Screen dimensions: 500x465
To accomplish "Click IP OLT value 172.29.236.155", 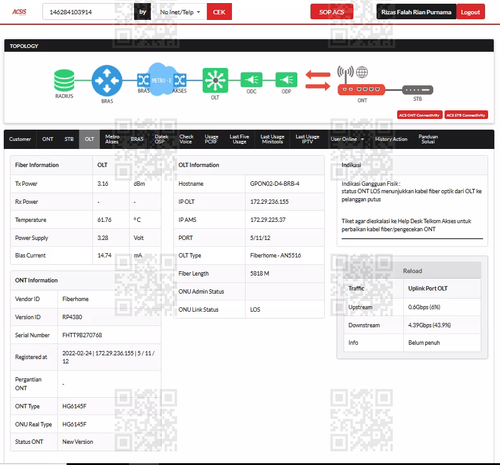I will tap(269, 202).
